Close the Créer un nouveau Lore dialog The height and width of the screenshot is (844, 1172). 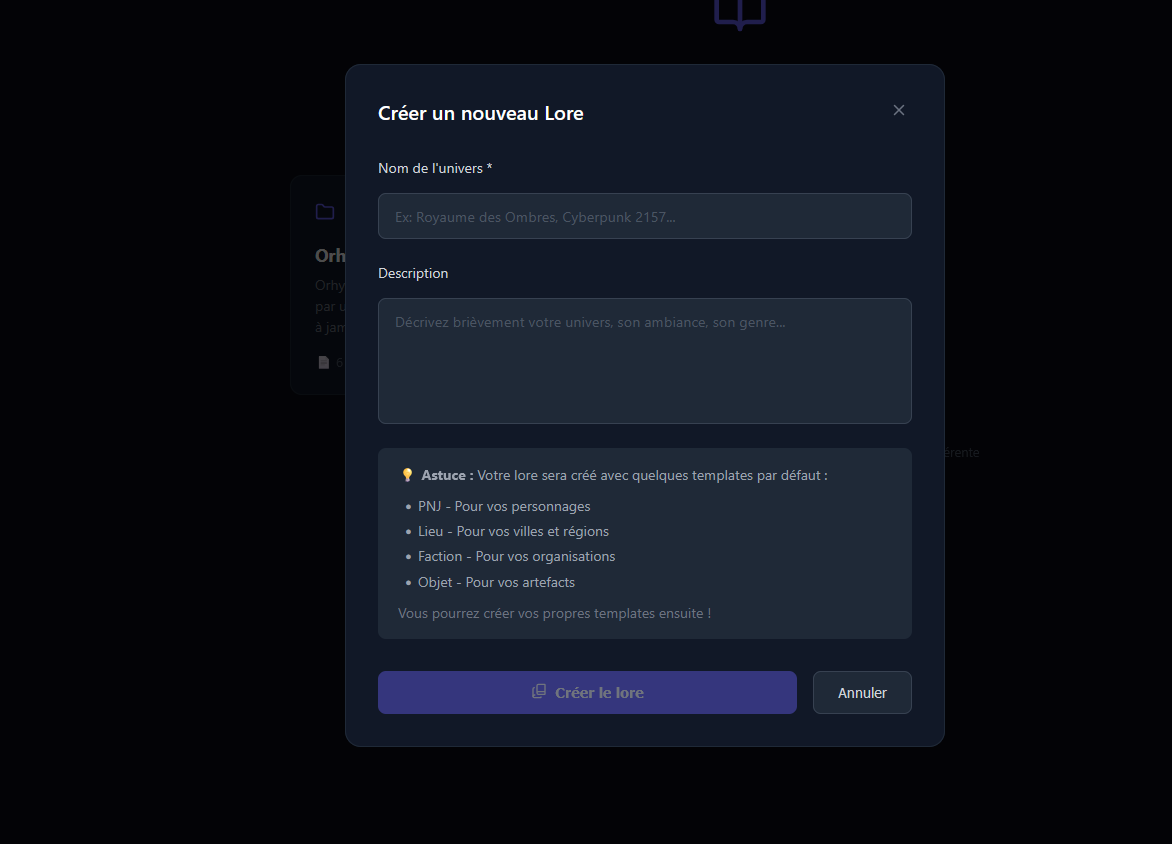pos(898,111)
